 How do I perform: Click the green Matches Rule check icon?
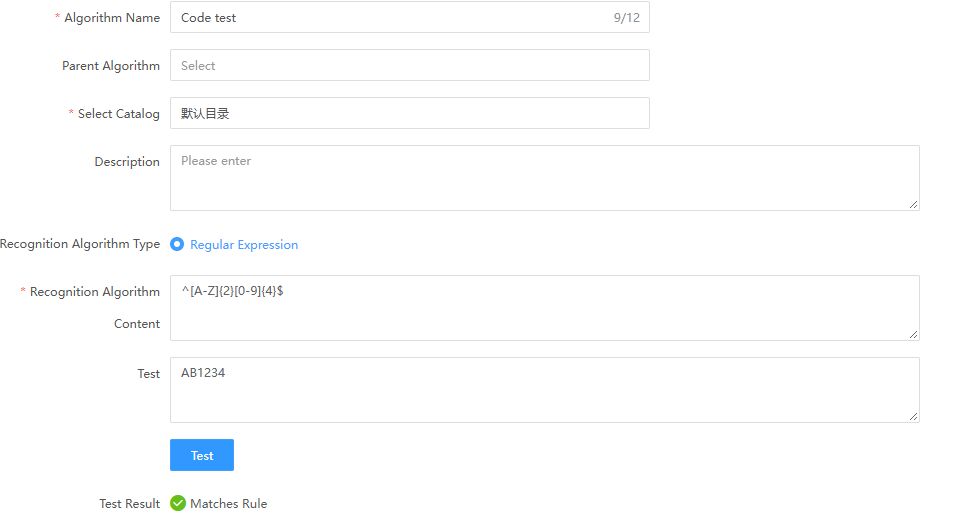click(178, 503)
